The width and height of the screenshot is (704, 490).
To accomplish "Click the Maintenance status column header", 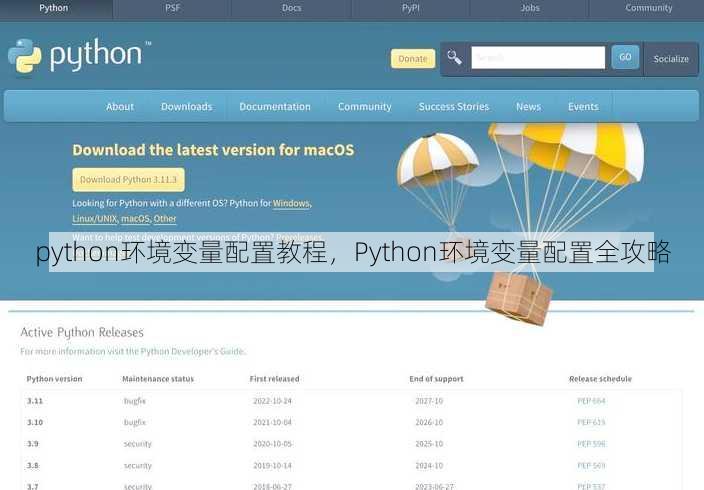I will [x=158, y=379].
